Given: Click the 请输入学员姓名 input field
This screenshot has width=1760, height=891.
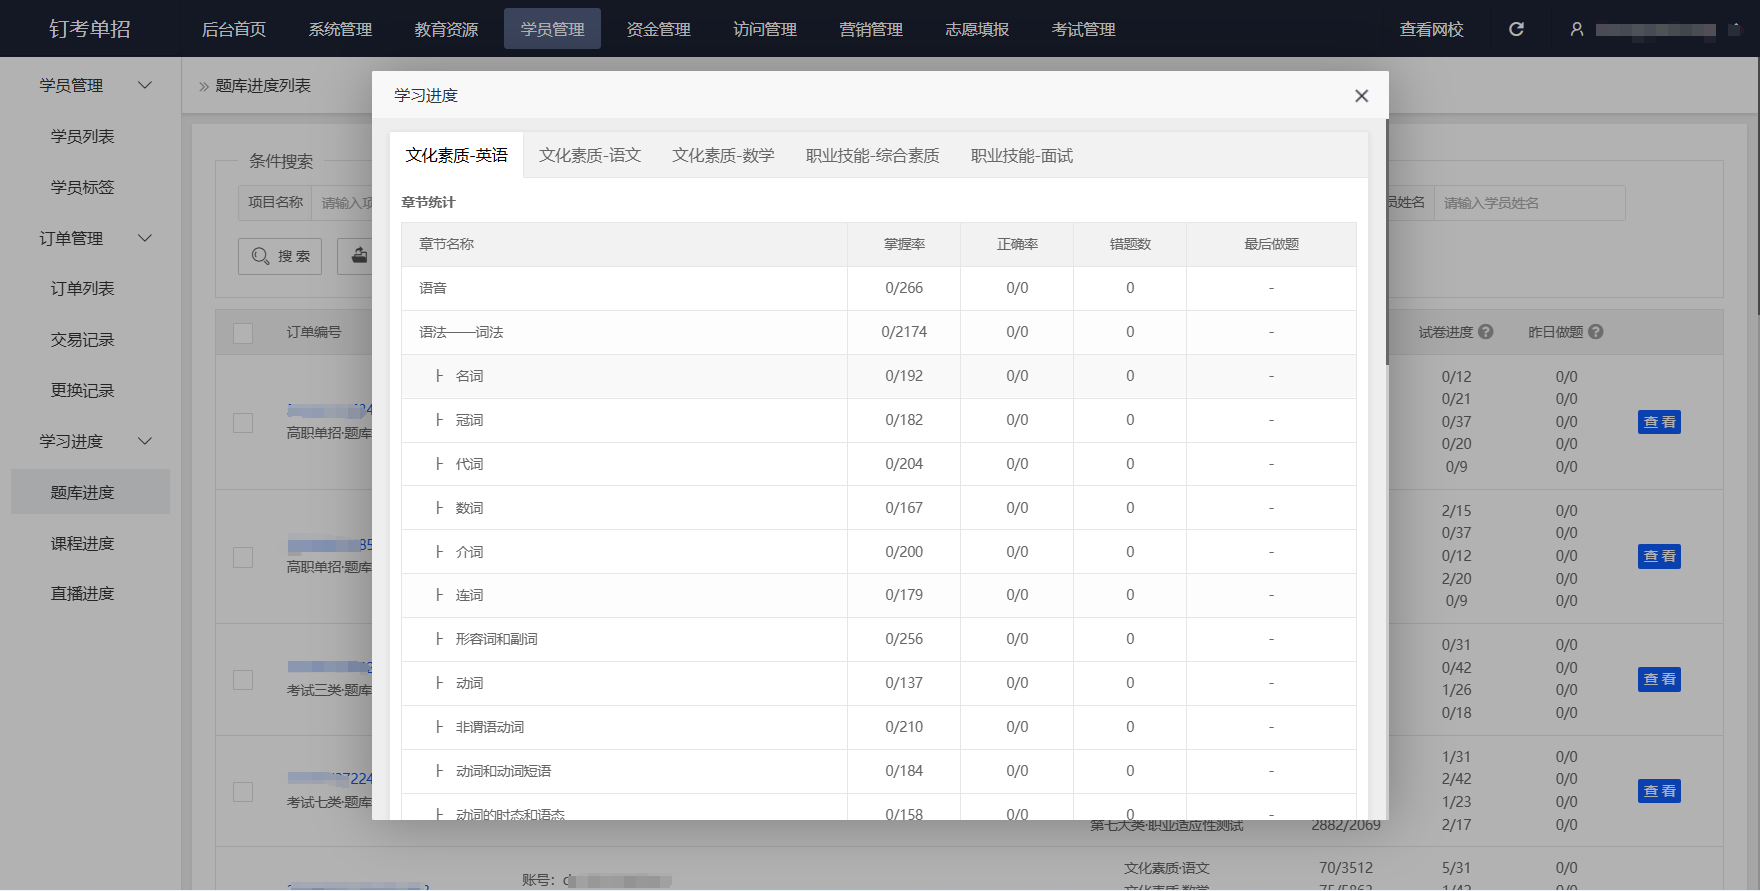Looking at the screenshot, I should coord(1528,203).
